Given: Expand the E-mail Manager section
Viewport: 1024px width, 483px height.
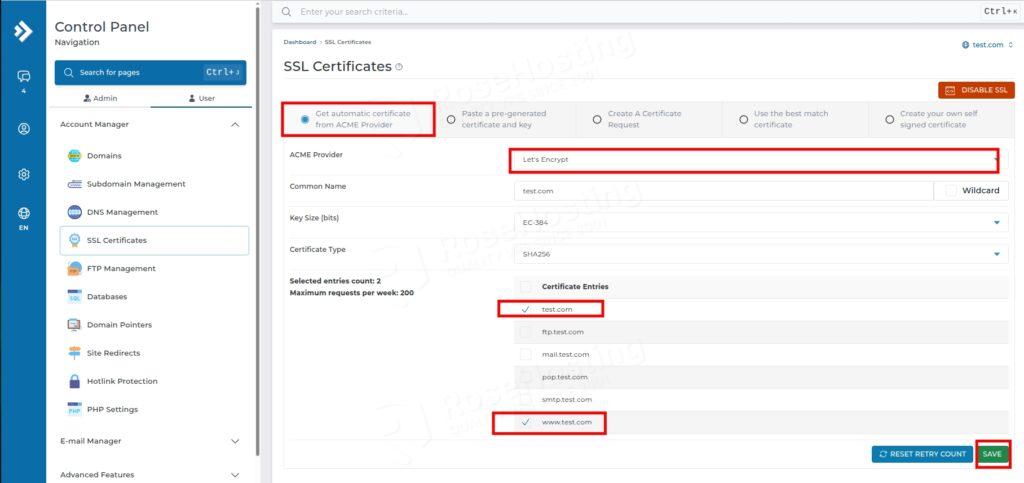Looking at the screenshot, I should click(236, 441).
